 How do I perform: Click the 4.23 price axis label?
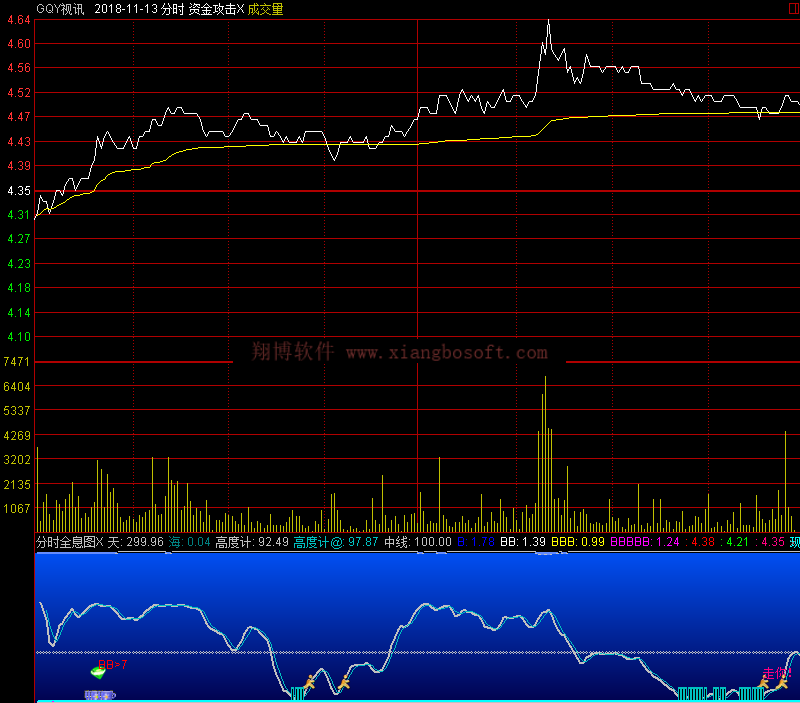(19, 264)
